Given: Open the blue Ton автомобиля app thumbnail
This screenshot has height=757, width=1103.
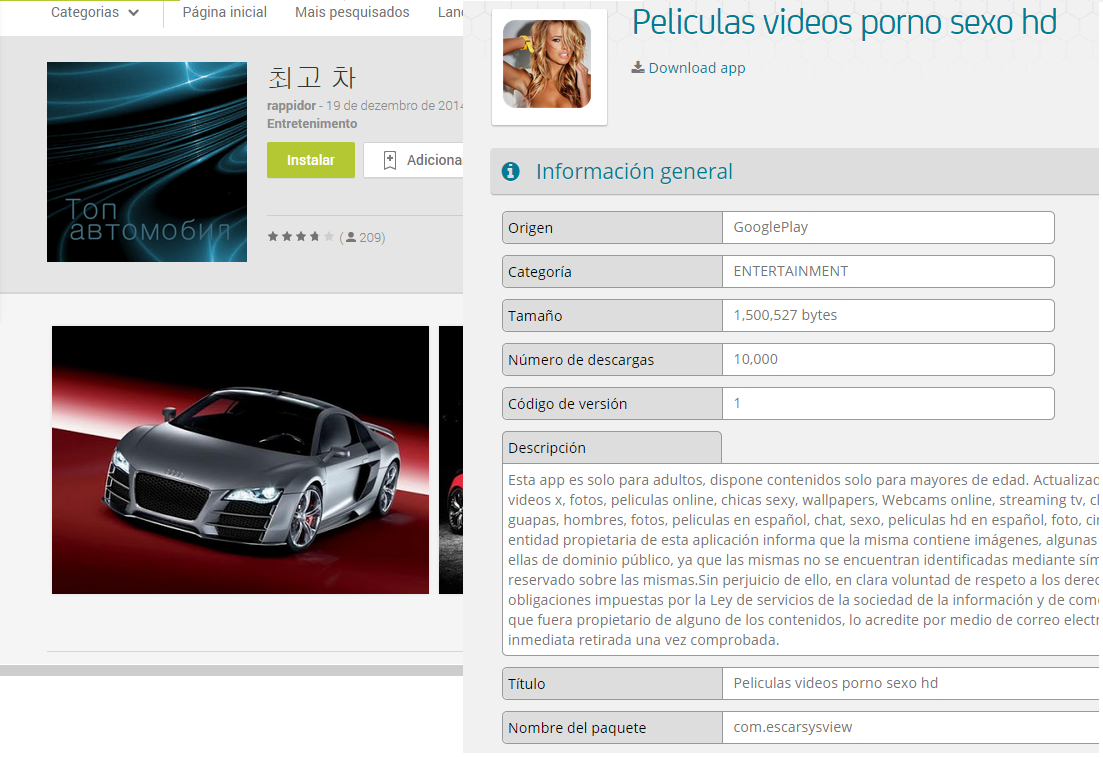Looking at the screenshot, I should [x=147, y=162].
